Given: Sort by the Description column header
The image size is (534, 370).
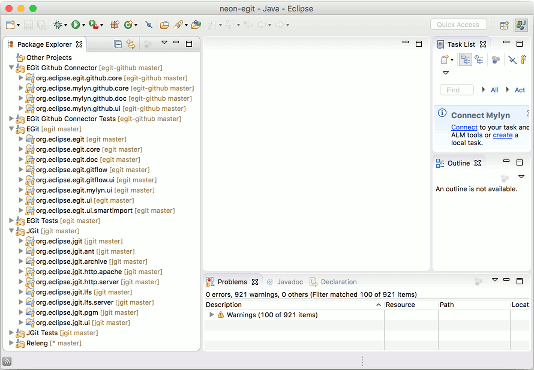Looking at the screenshot, I should [294, 305].
